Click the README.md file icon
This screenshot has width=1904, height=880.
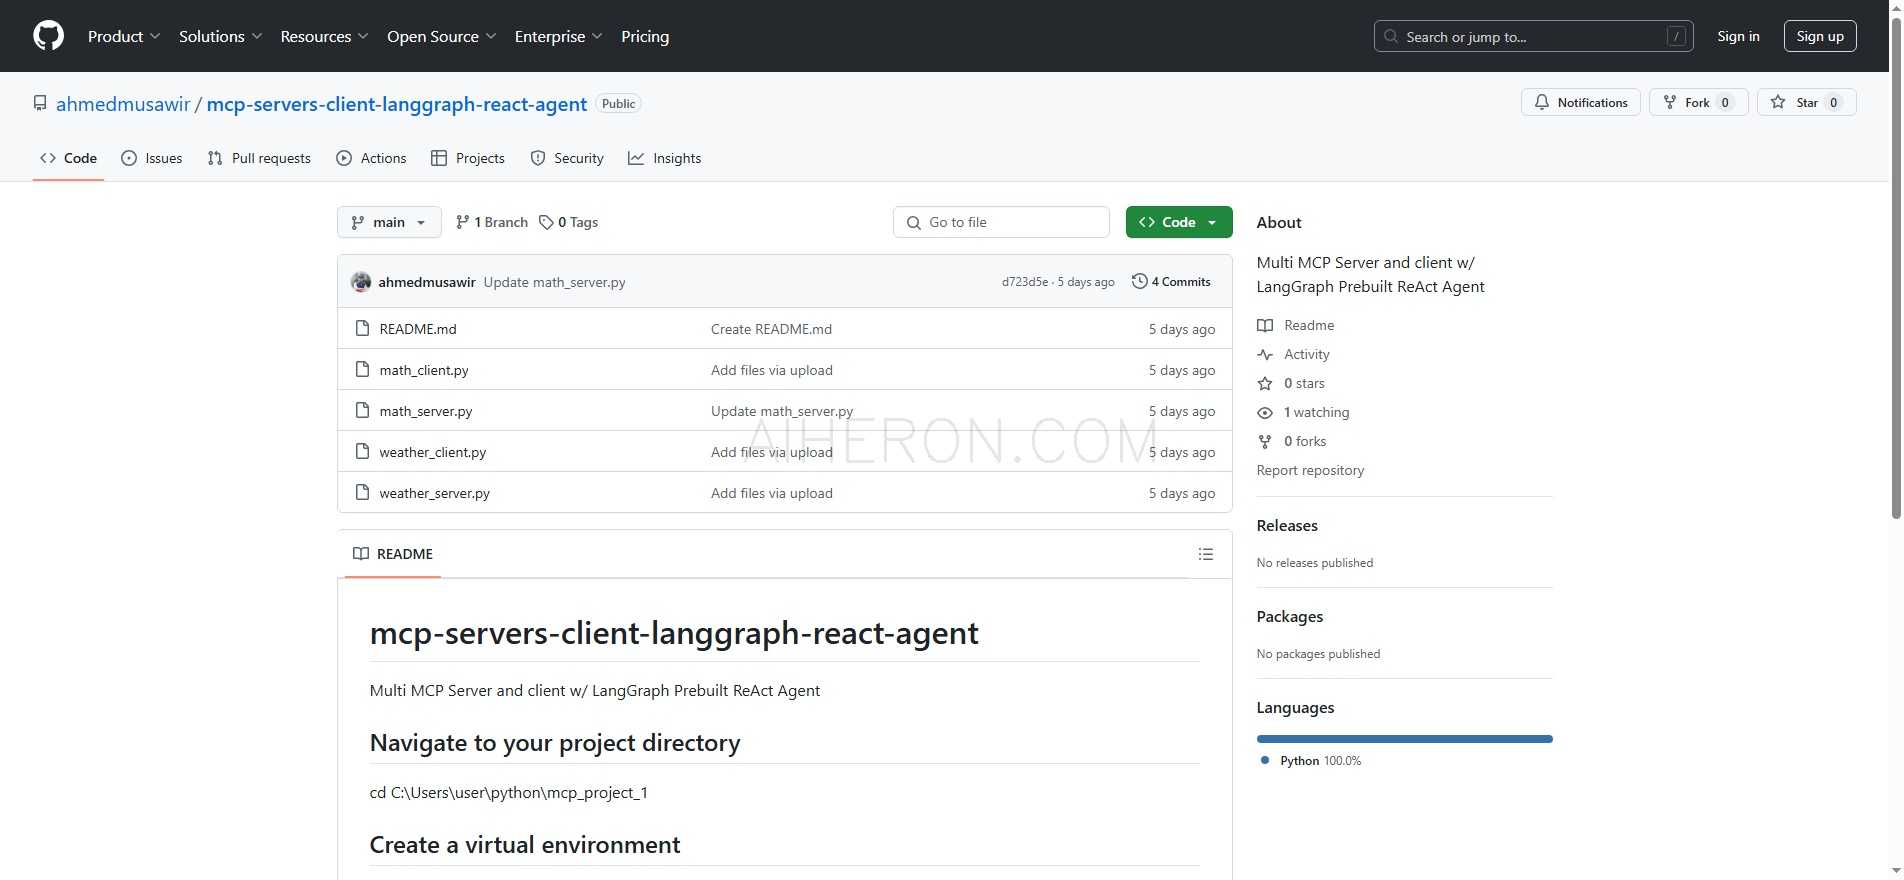point(363,328)
